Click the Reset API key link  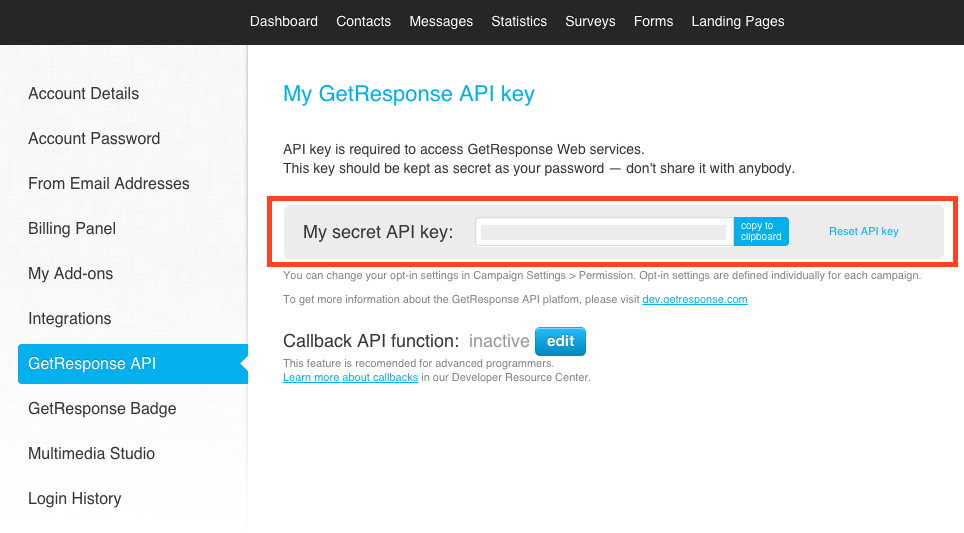point(863,232)
